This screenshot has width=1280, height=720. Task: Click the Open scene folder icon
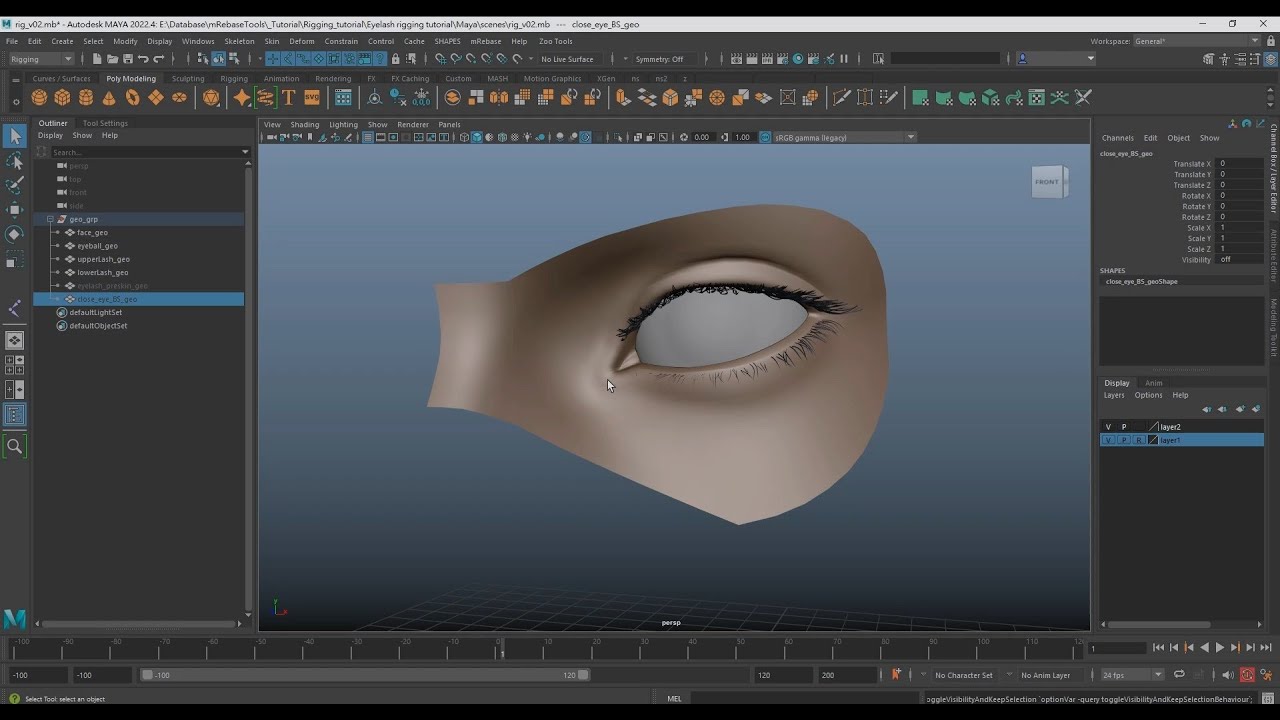[x=112, y=59]
